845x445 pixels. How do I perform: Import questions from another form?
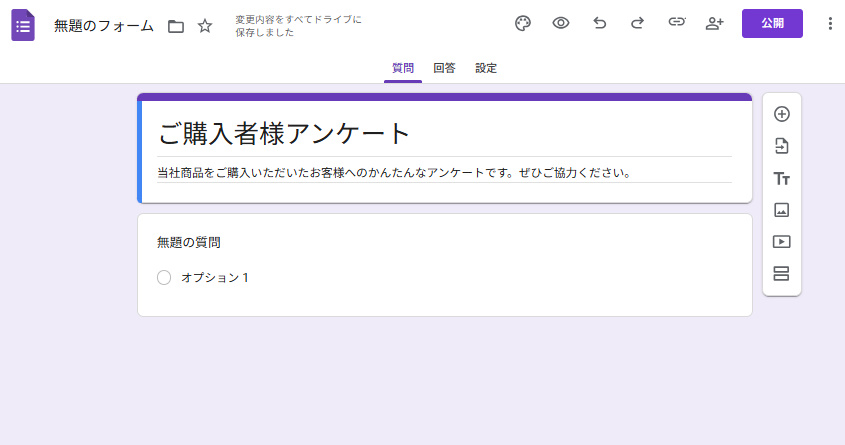pos(782,146)
